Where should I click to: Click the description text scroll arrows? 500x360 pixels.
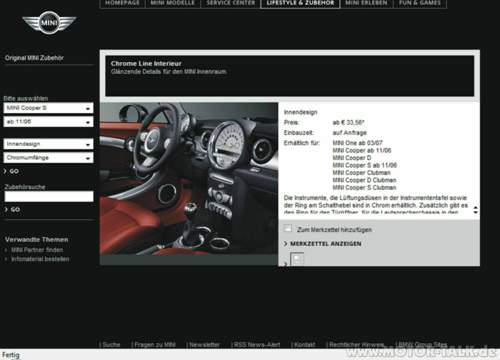[x=476, y=210]
